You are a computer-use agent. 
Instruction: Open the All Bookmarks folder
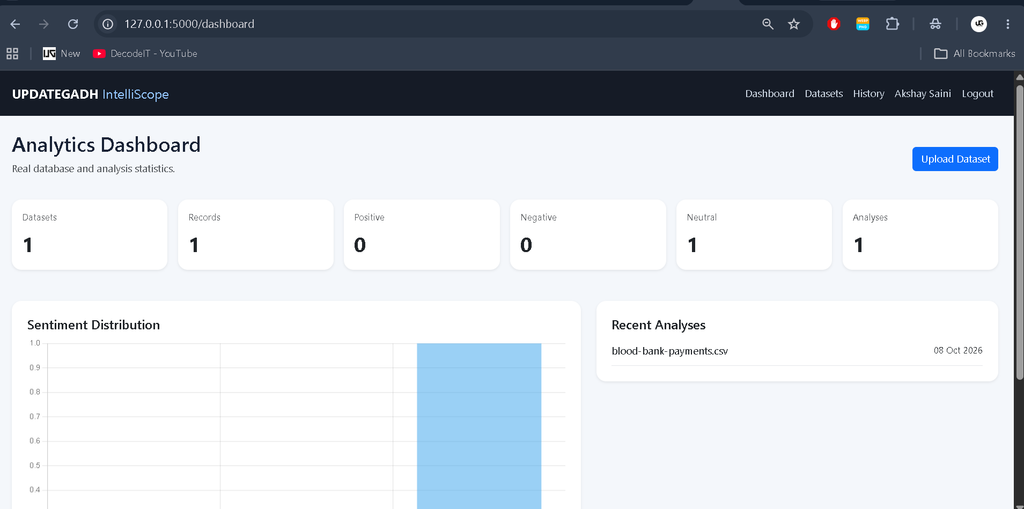[974, 54]
